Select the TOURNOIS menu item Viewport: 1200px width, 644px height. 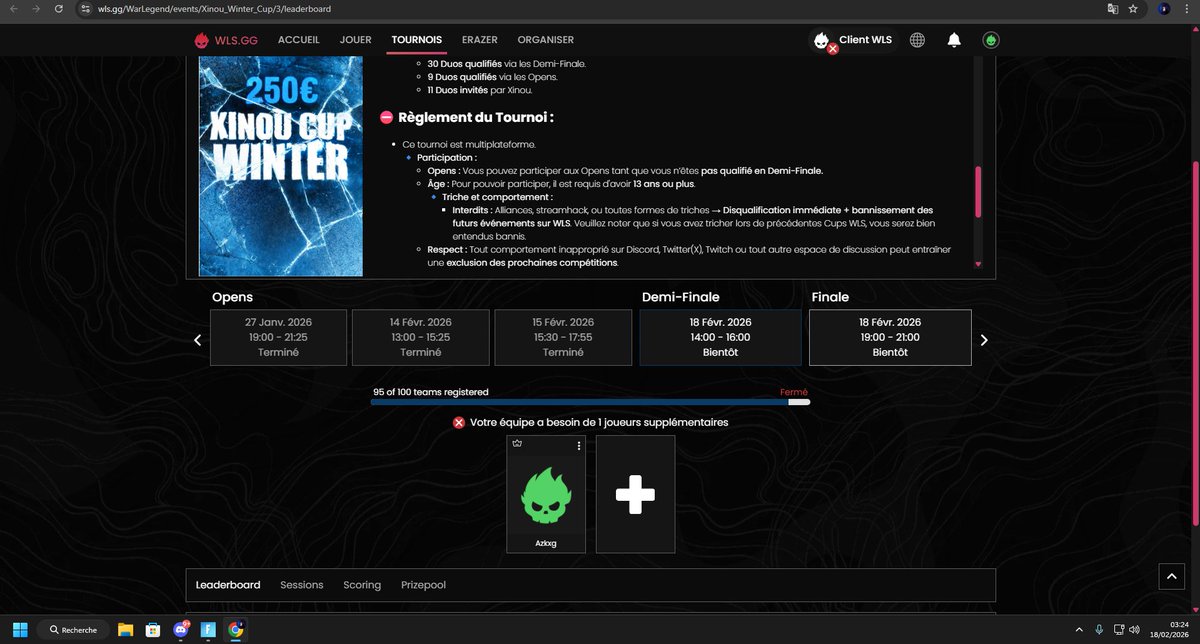click(x=417, y=40)
